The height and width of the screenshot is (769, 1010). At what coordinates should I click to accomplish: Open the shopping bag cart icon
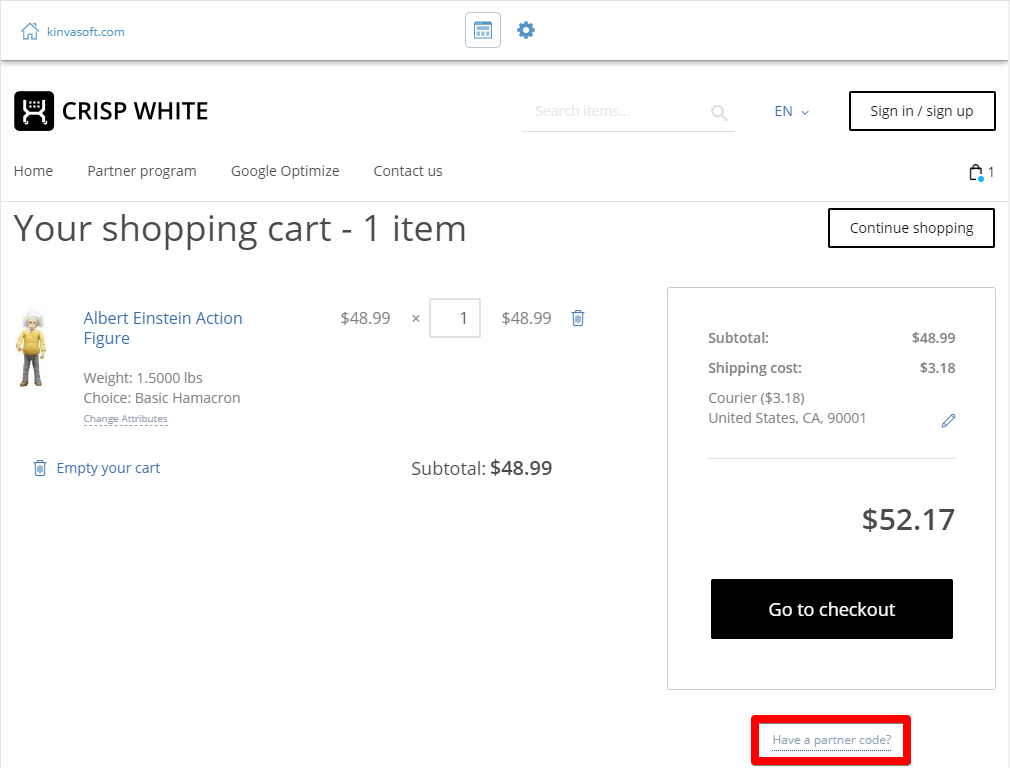click(976, 172)
